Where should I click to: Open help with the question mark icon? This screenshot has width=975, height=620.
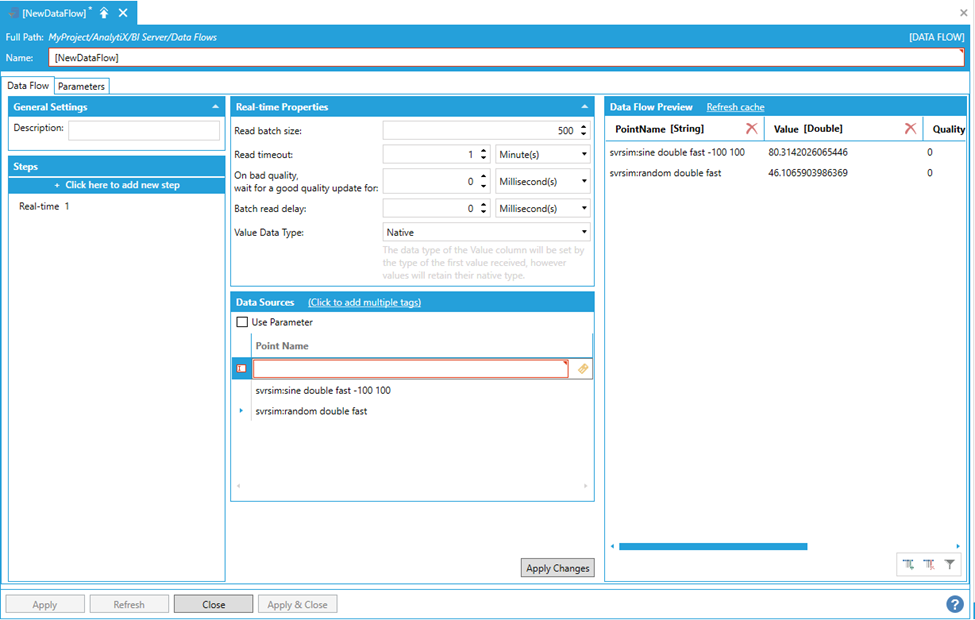tap(955, 604)
